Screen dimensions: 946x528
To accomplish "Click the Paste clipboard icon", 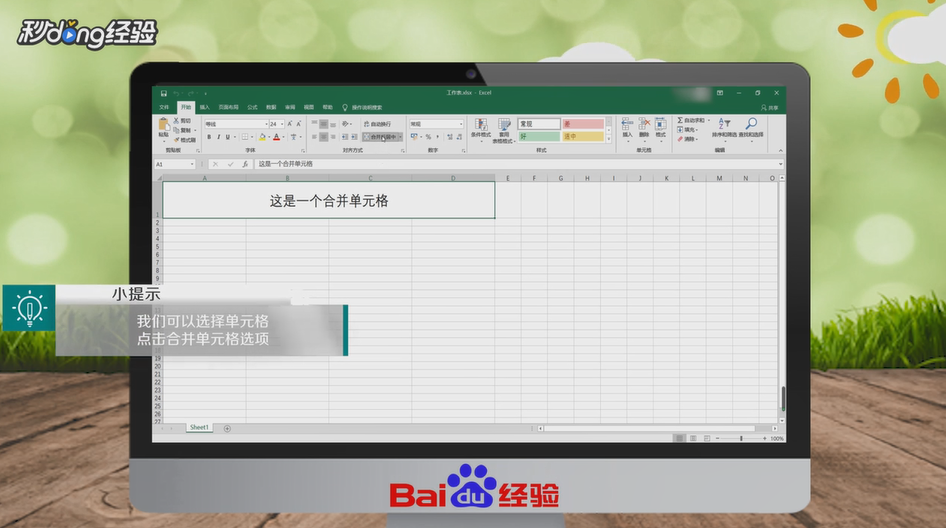I will (x=163, y=124).
